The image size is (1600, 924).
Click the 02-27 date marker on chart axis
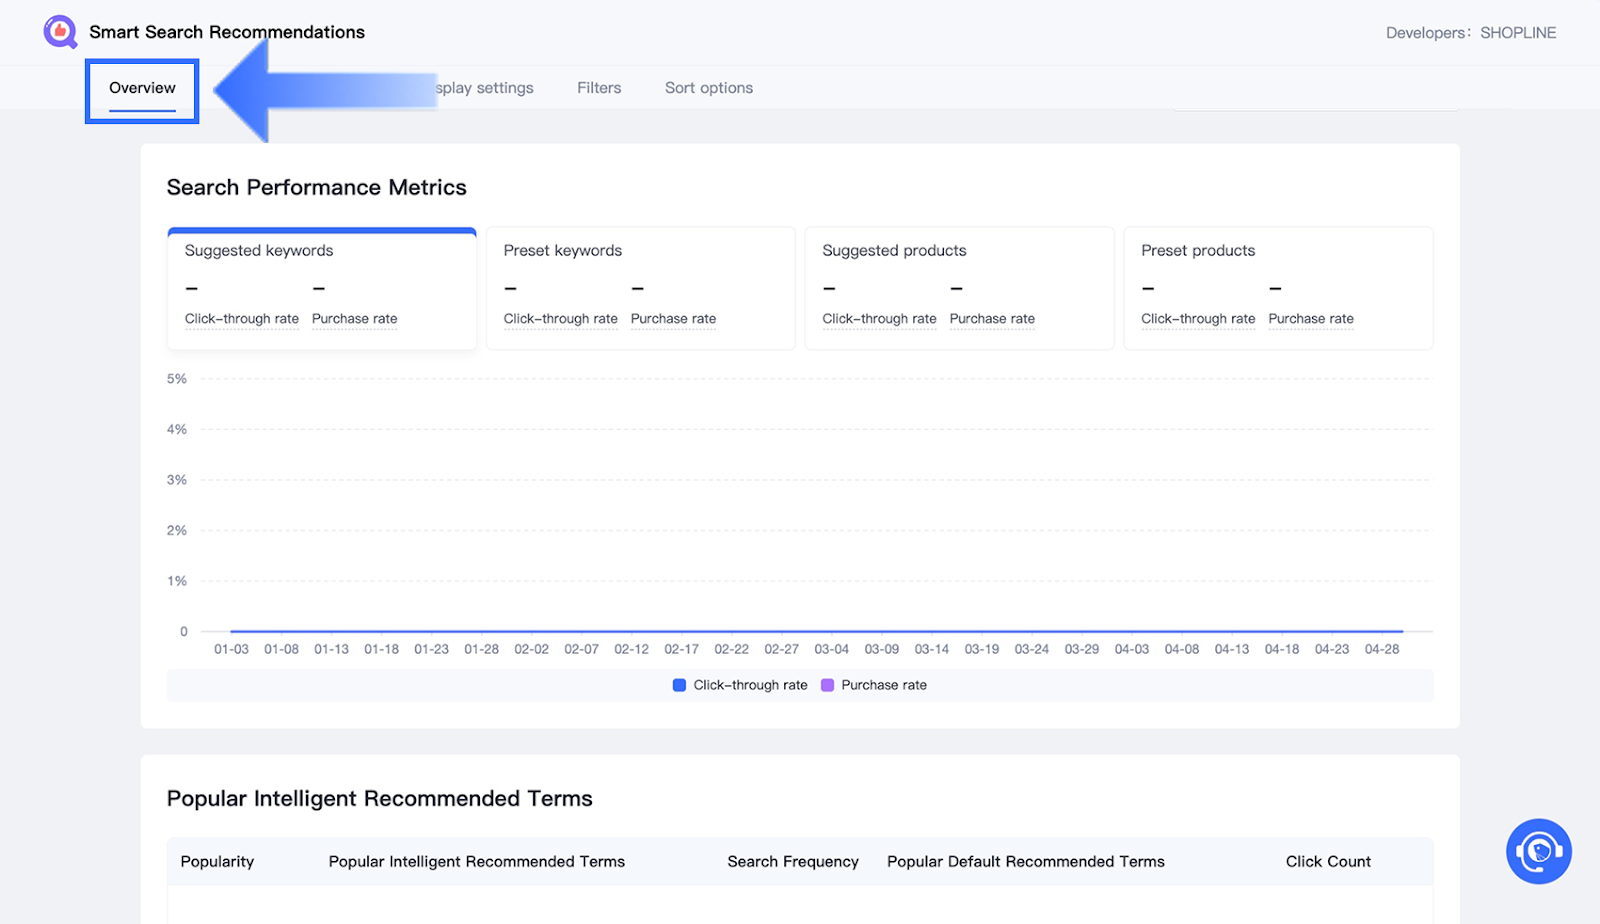click(781, 649)
